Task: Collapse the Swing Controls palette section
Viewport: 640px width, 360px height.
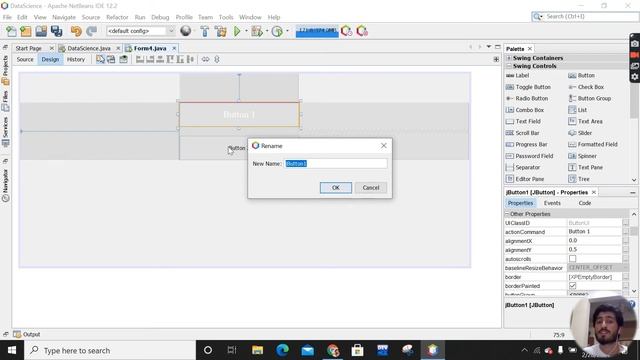Action: pos(509,66)
